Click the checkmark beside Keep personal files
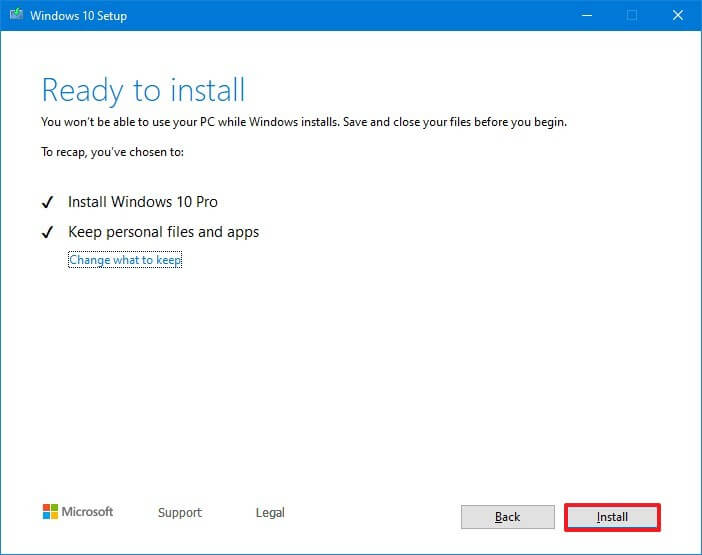702x555 pixels. [47, 232]
